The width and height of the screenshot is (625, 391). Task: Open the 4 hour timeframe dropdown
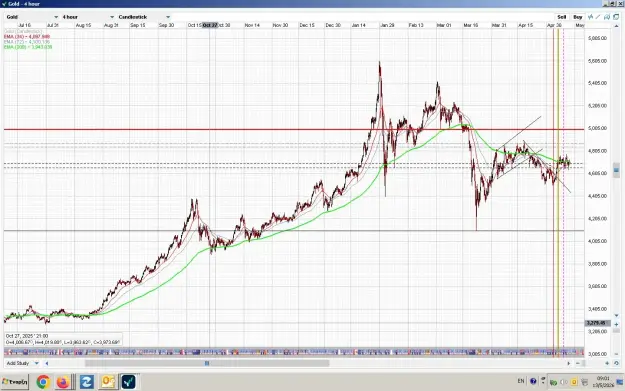(88, 17)
